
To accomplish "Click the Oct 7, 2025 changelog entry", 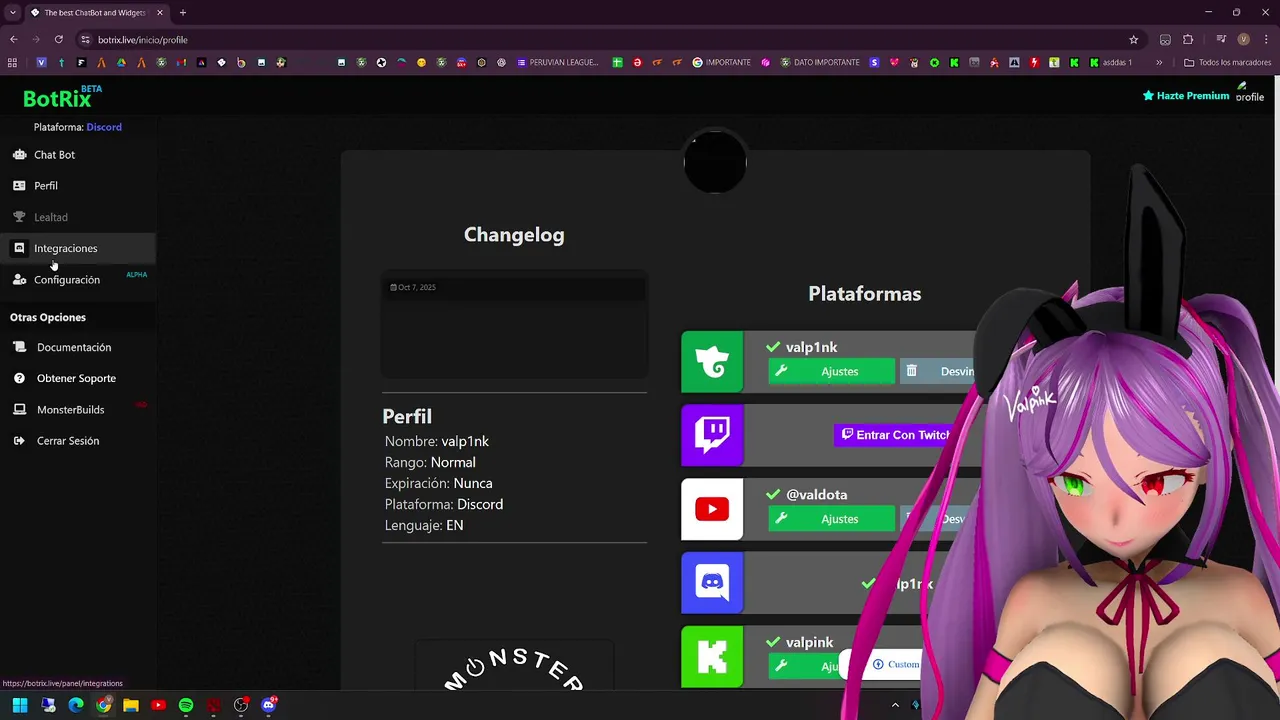I will (514, 287).
